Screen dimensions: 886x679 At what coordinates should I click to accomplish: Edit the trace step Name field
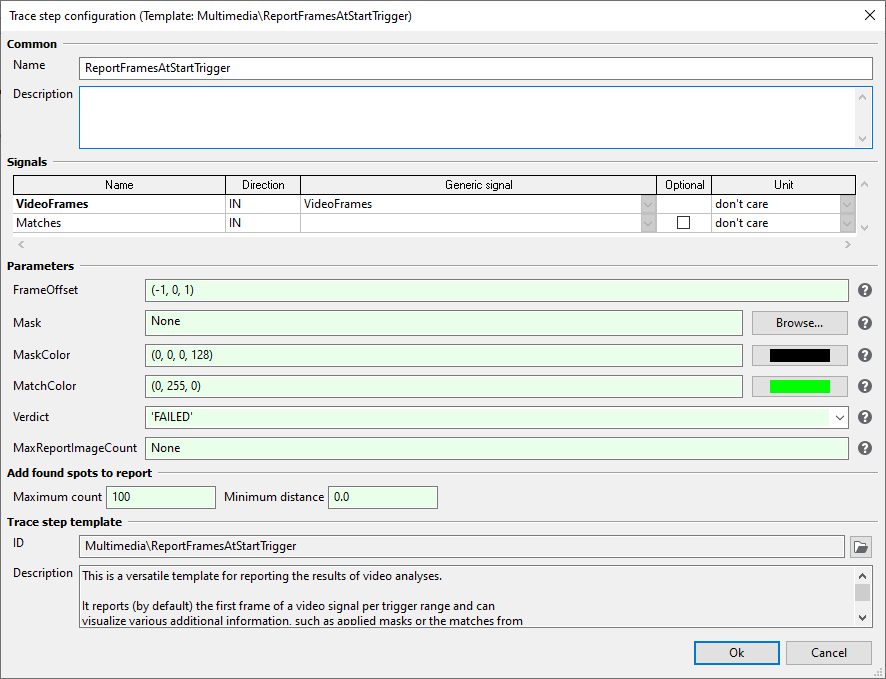click(476, 68)
